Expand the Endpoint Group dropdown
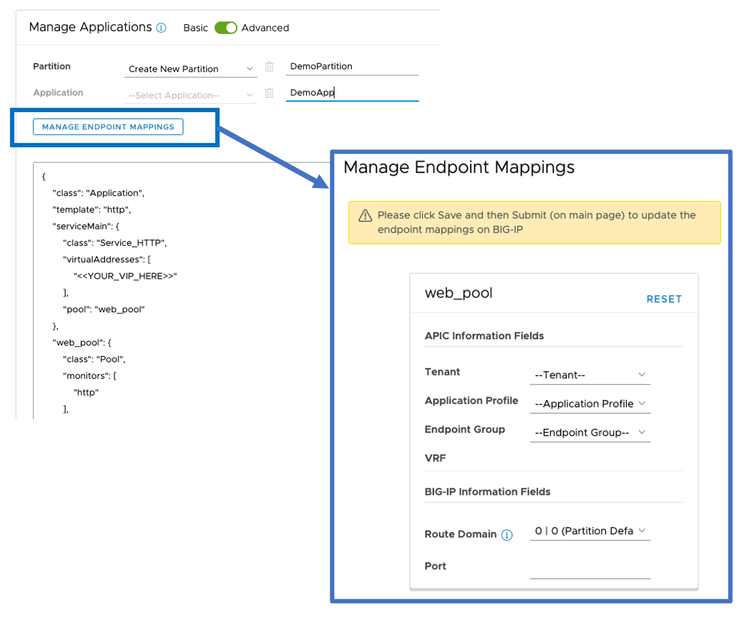 click(590, 433)
